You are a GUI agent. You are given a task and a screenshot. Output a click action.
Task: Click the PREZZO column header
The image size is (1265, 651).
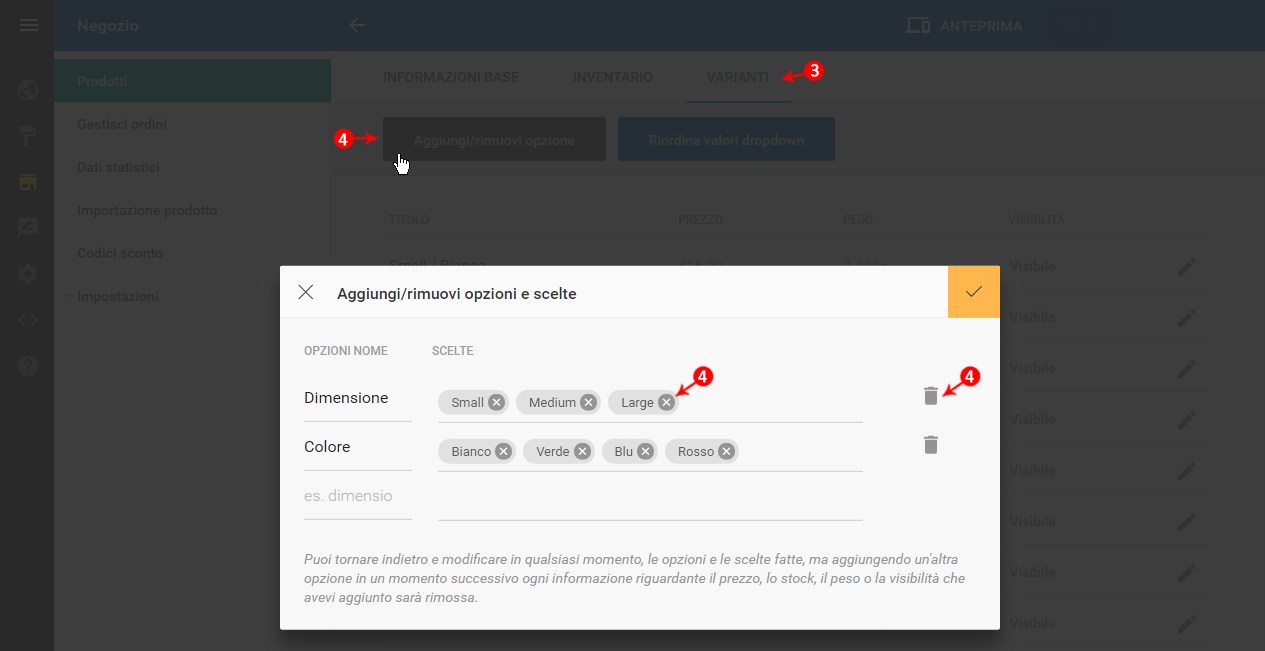(700, 219)
